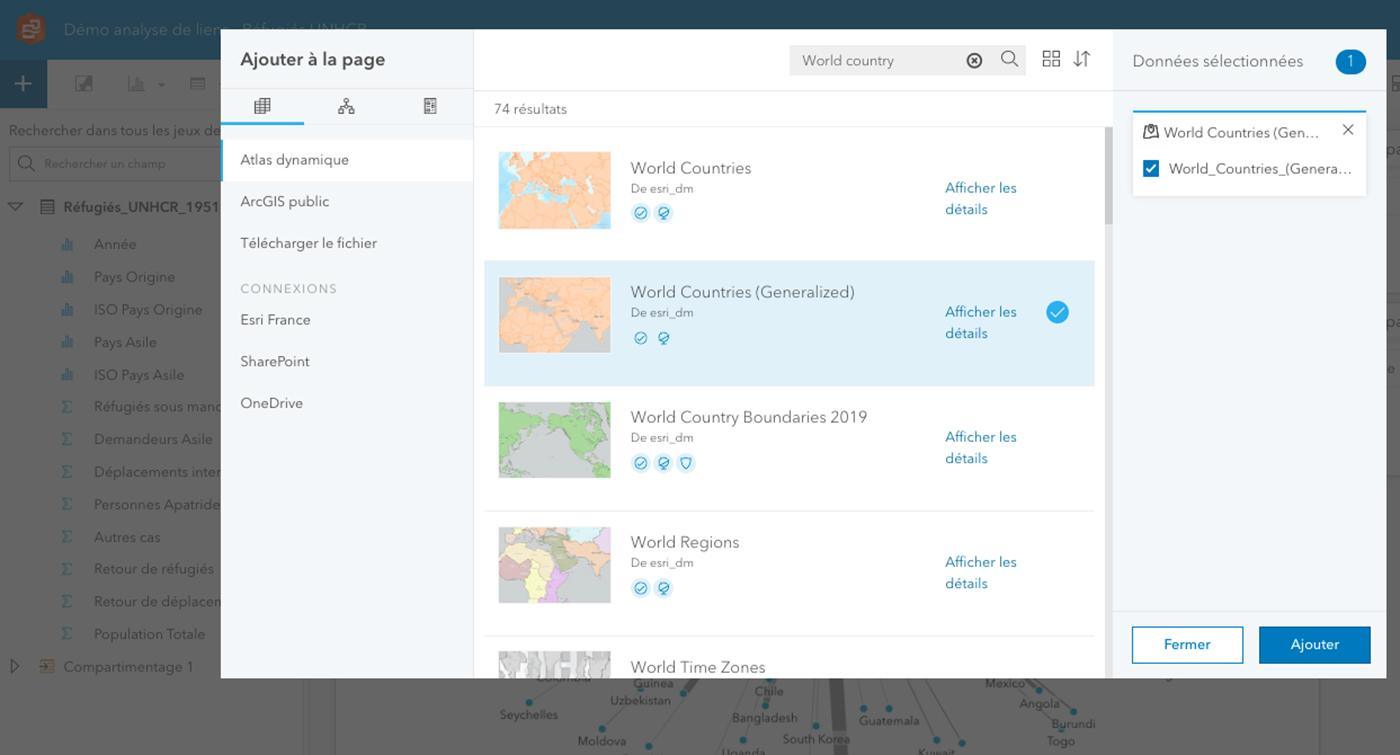Click the map button in background toolbar

84,84
